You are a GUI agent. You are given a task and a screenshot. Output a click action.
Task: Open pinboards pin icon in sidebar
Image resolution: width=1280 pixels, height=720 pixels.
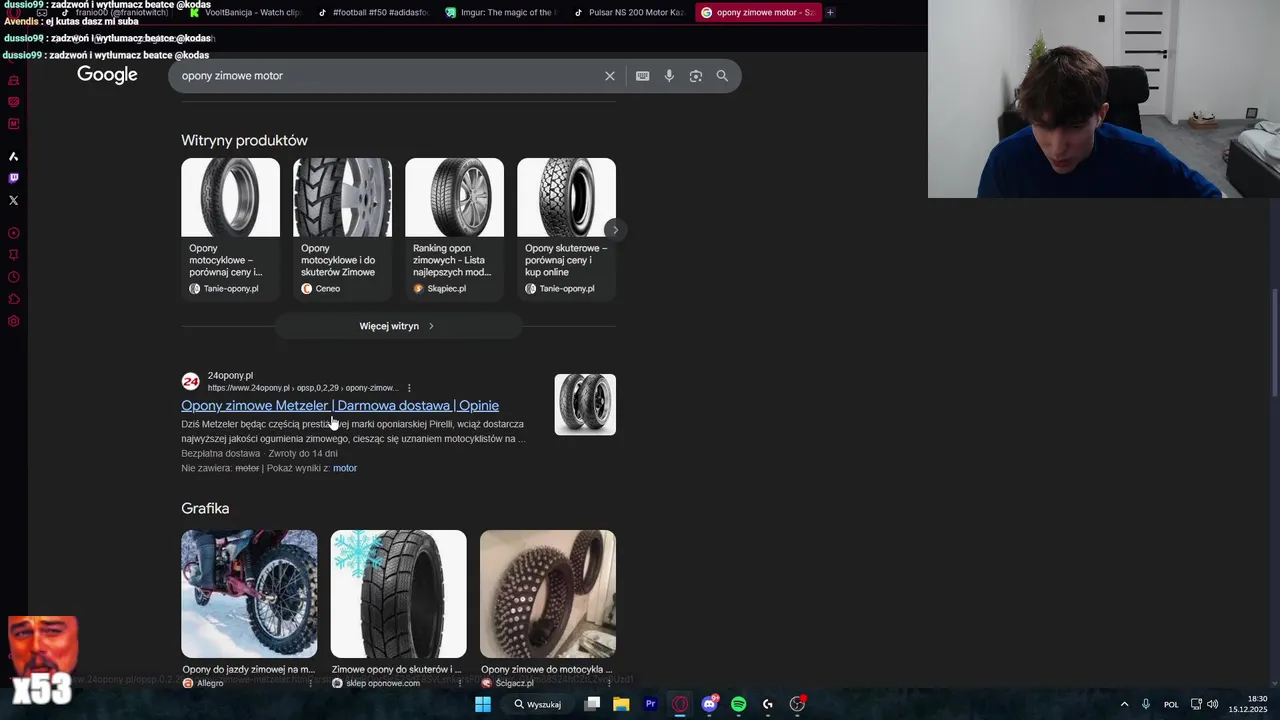click(x=13, y=255)
